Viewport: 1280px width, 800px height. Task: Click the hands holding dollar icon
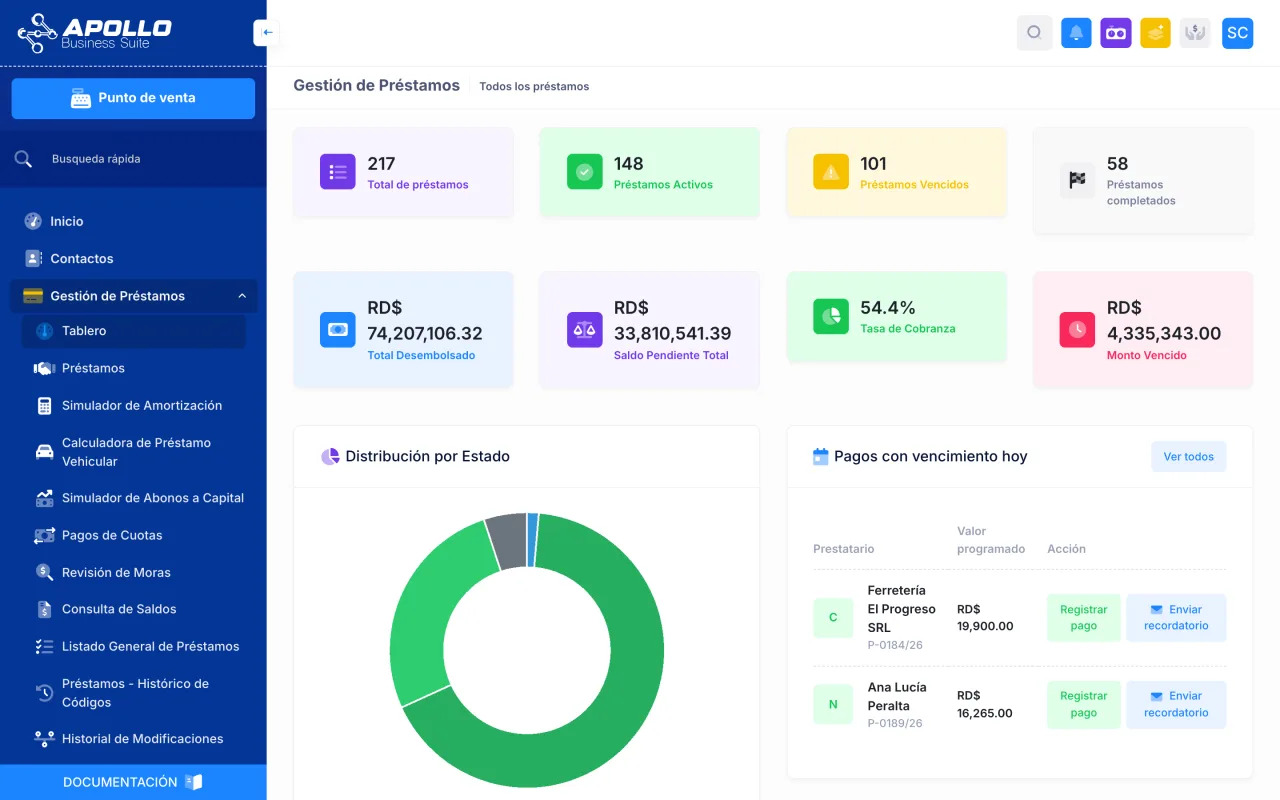pyautogui.click(x=1195, y=33)
